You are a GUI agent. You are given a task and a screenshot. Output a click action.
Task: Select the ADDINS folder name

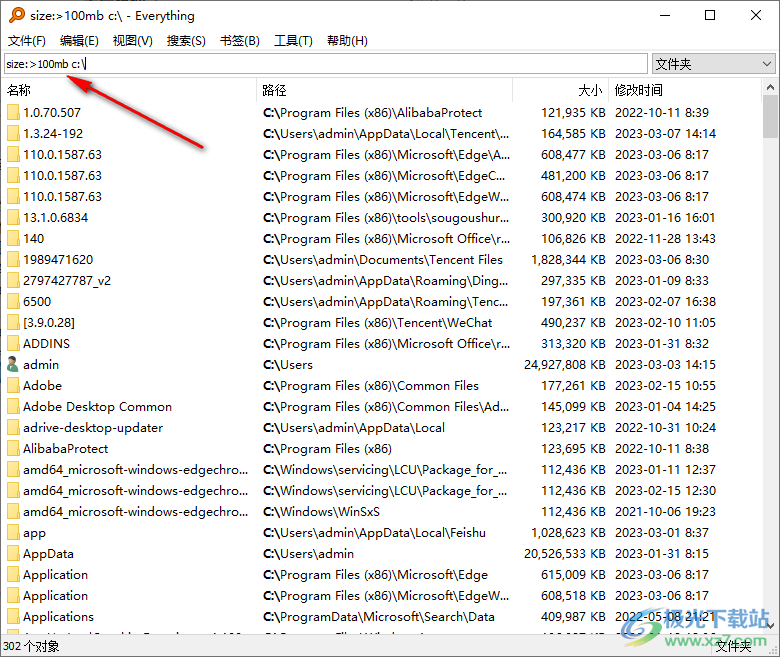coord(46,344)
